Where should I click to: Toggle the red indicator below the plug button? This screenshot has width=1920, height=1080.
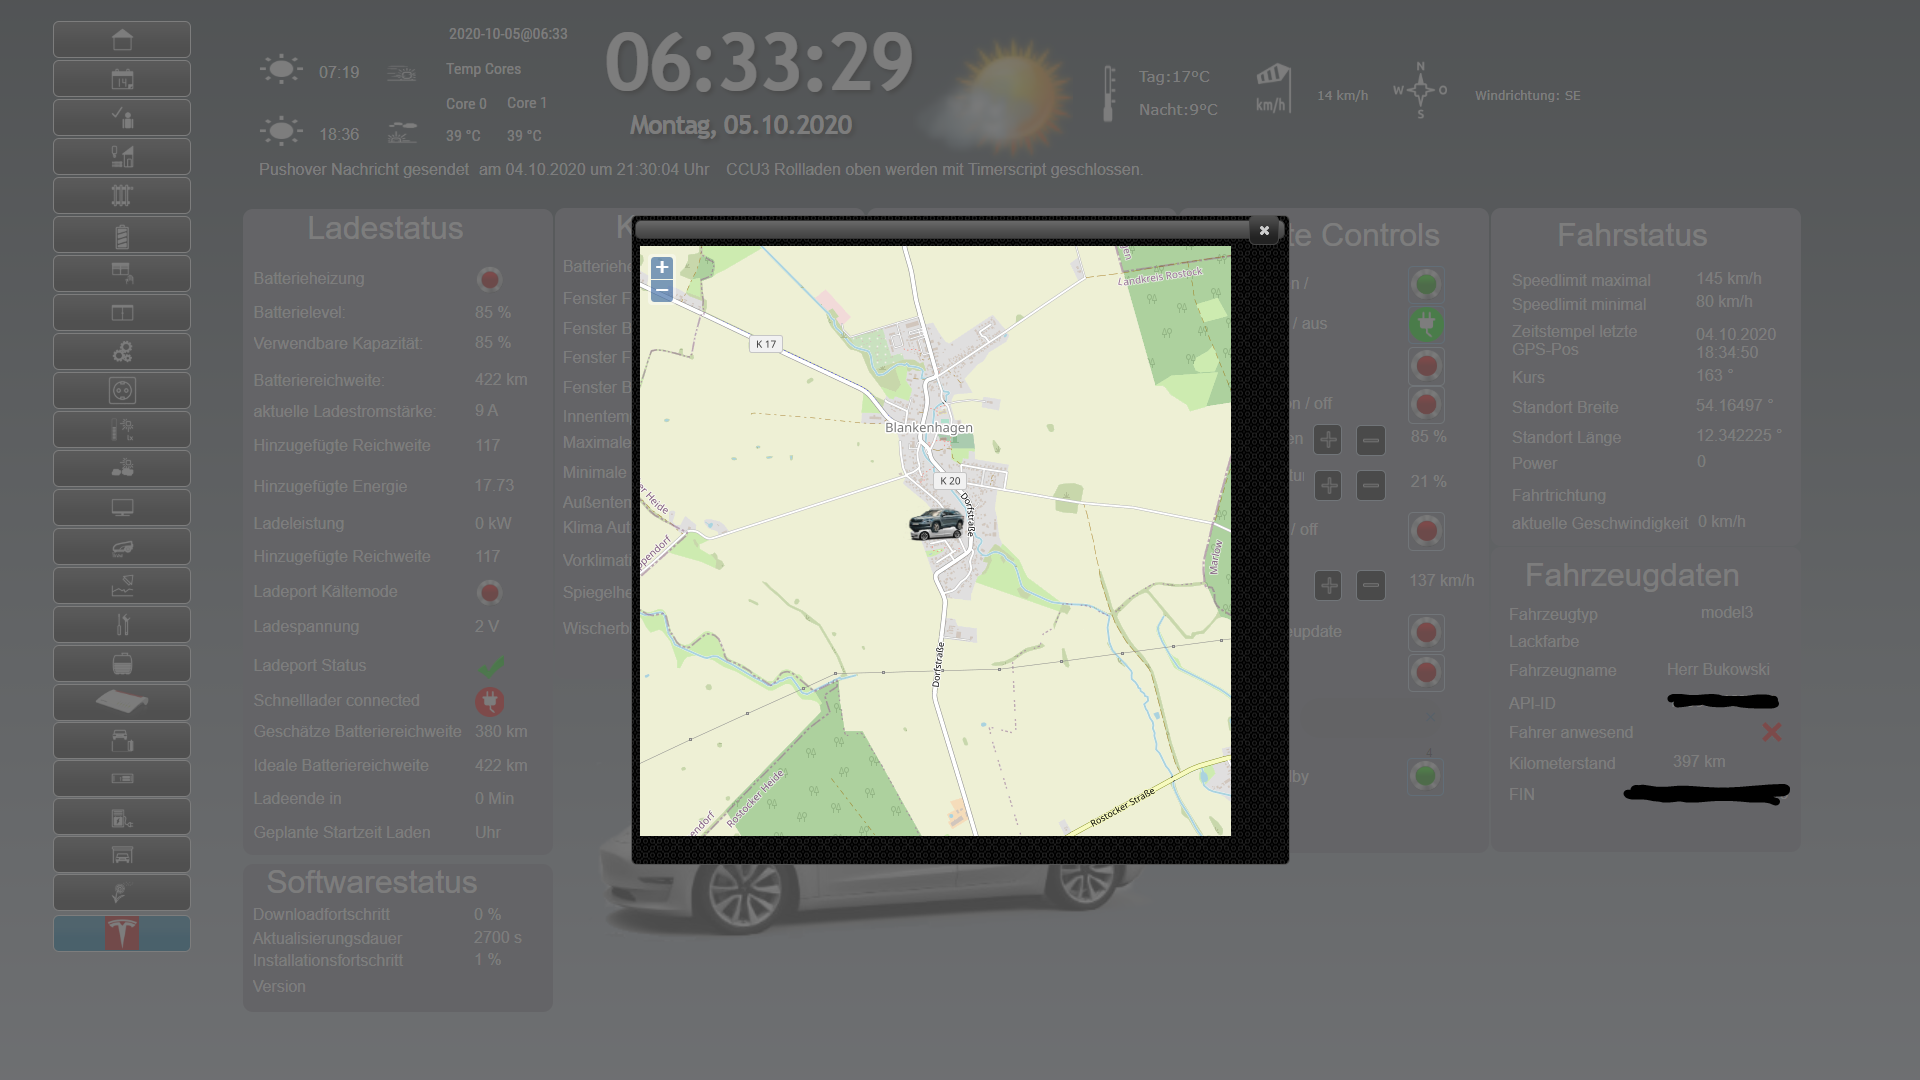coord(1426,365)
